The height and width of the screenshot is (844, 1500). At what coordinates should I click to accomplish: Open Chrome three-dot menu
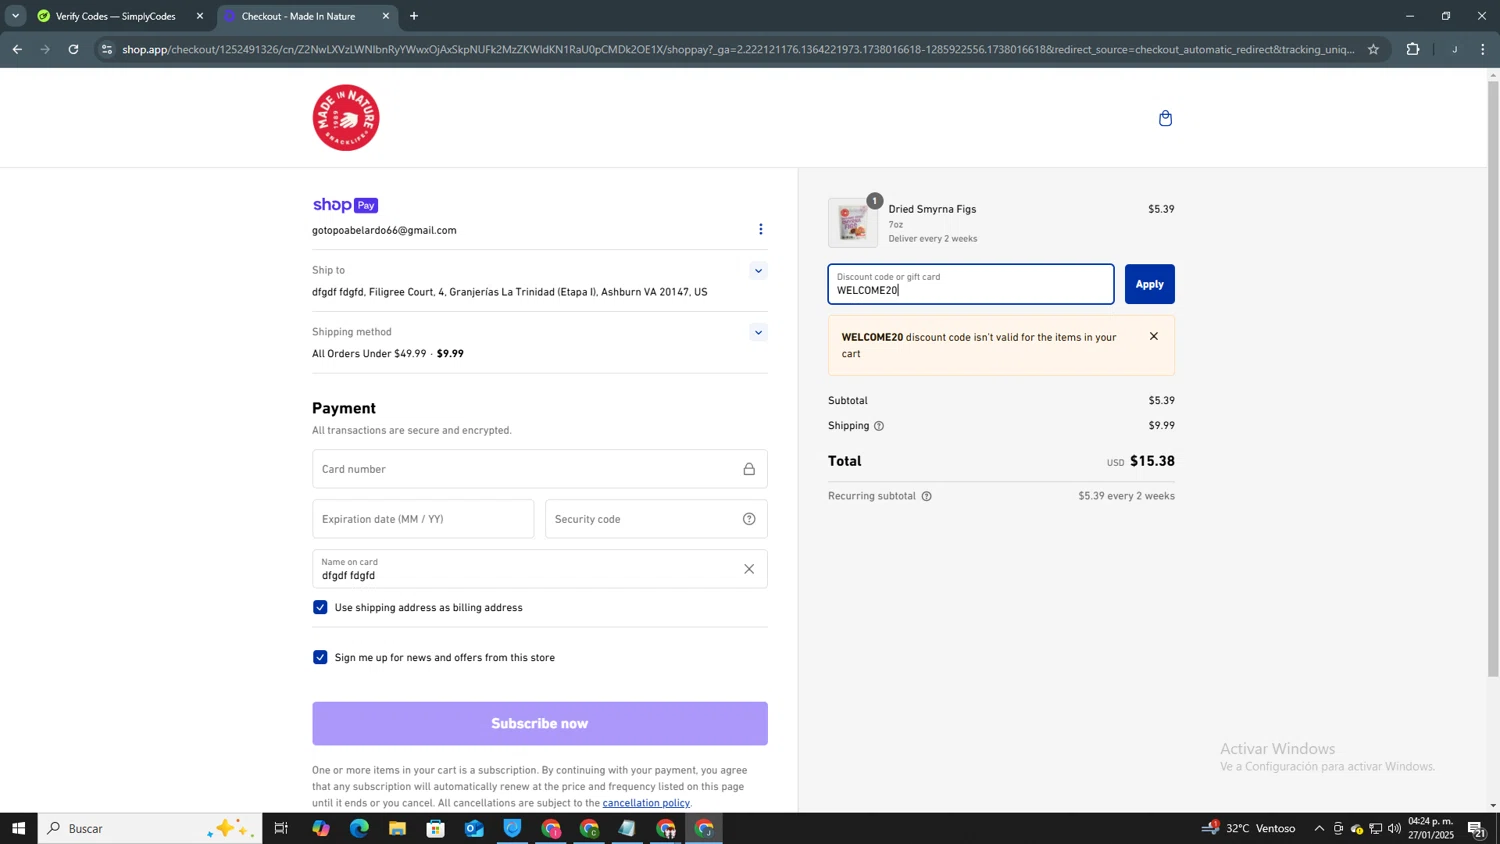click(x=1482, y=49)
